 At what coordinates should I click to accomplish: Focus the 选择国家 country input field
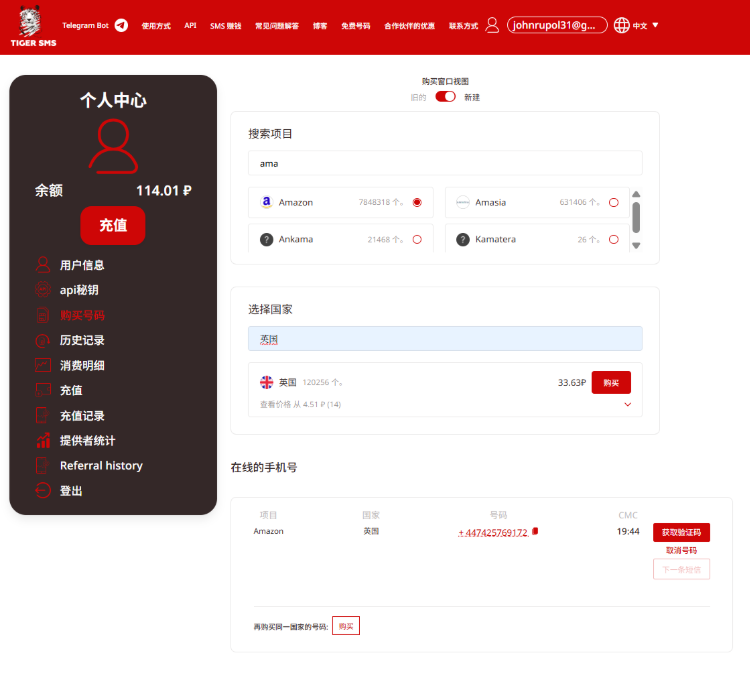pyautogui.click(x=445, y=339)
